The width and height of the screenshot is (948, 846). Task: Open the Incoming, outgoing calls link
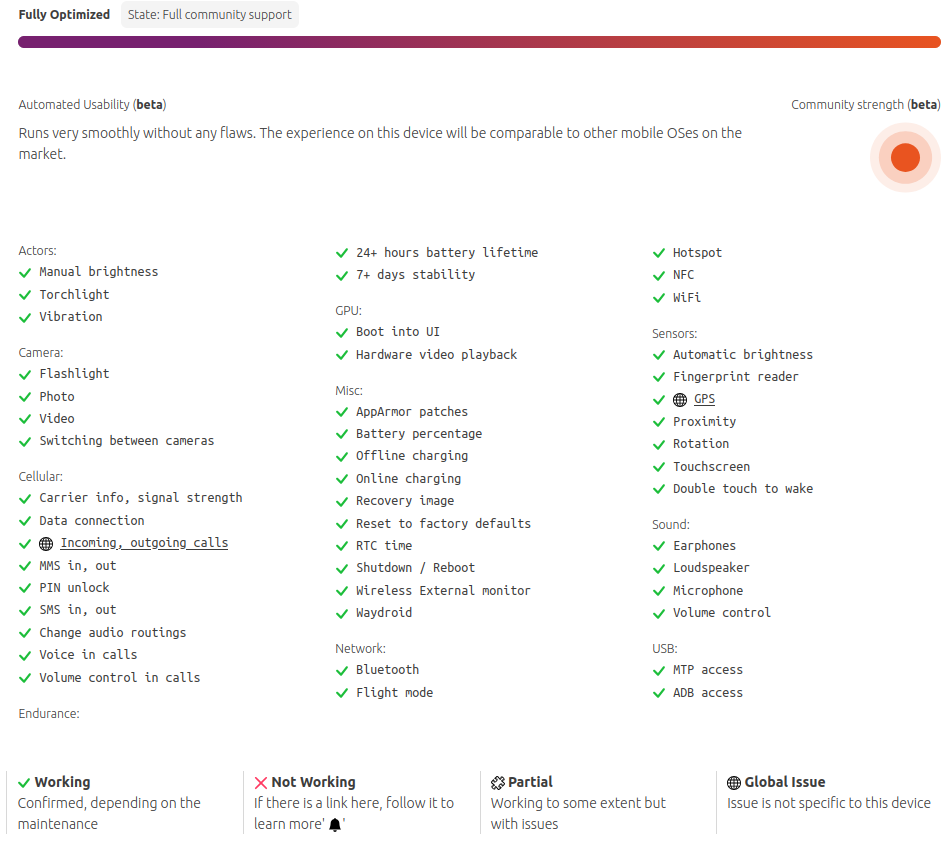(144, 543)
